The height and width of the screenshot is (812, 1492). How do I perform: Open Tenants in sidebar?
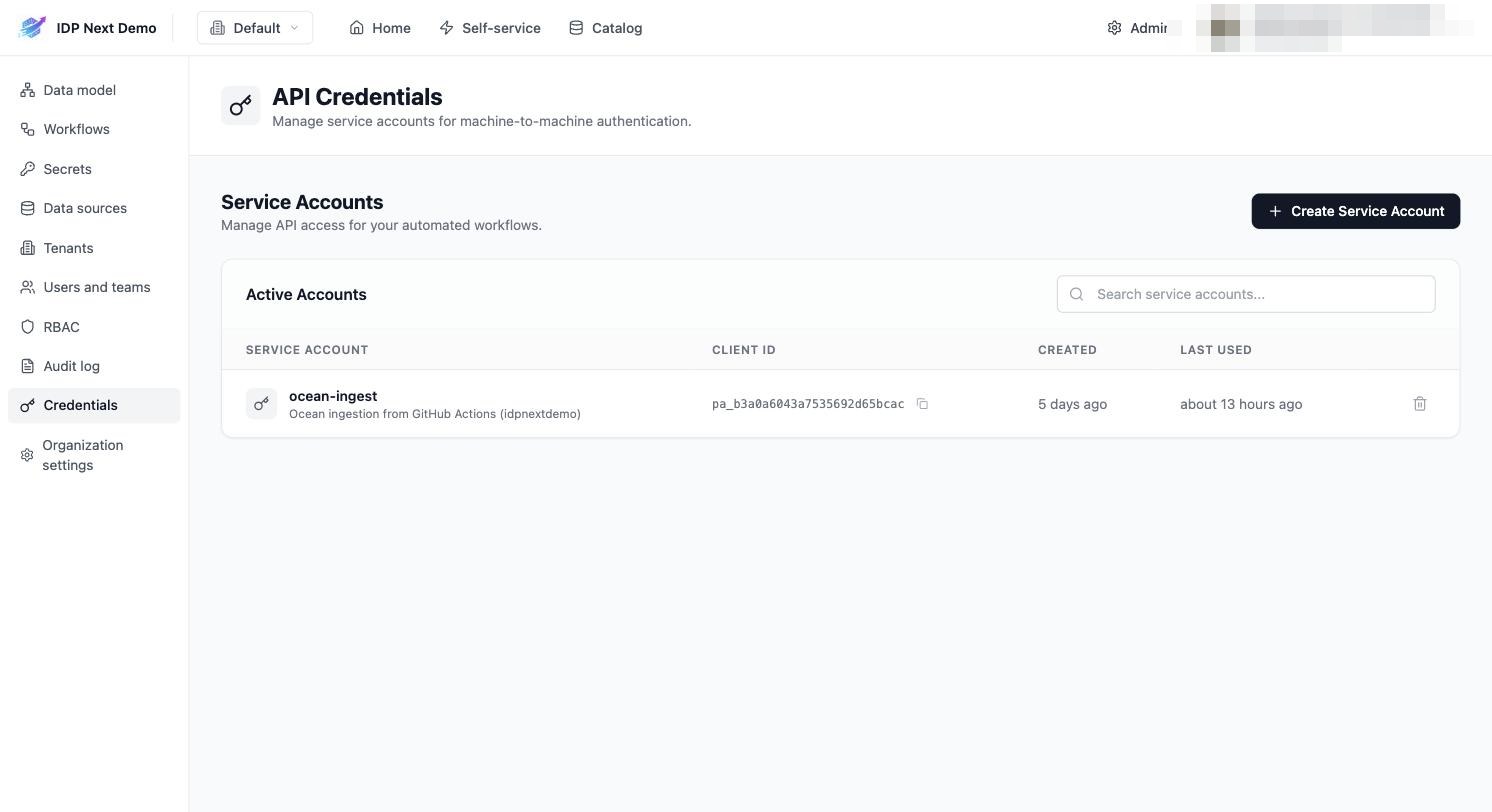click(94, 248)
